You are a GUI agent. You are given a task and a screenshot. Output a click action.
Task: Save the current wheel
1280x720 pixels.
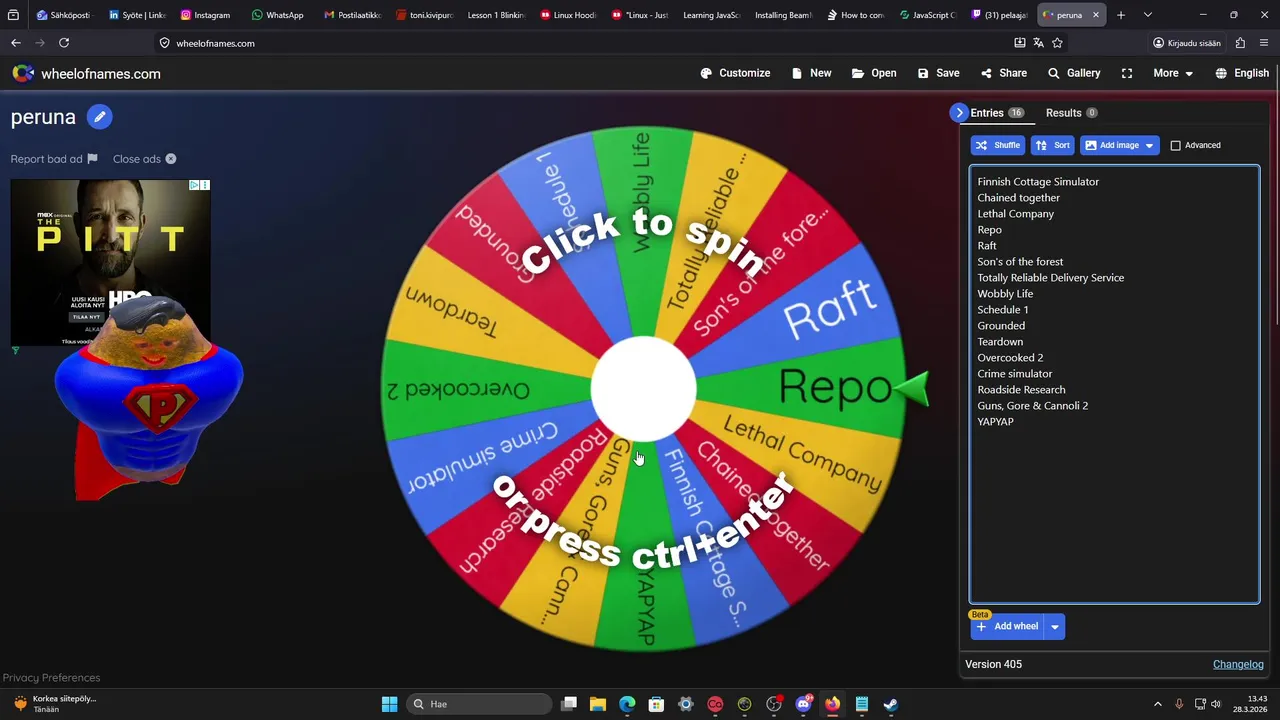tap(938, 73)
